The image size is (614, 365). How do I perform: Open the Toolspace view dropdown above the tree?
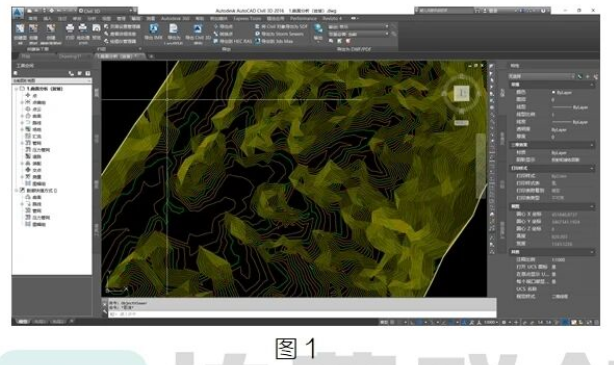[52, 80]
